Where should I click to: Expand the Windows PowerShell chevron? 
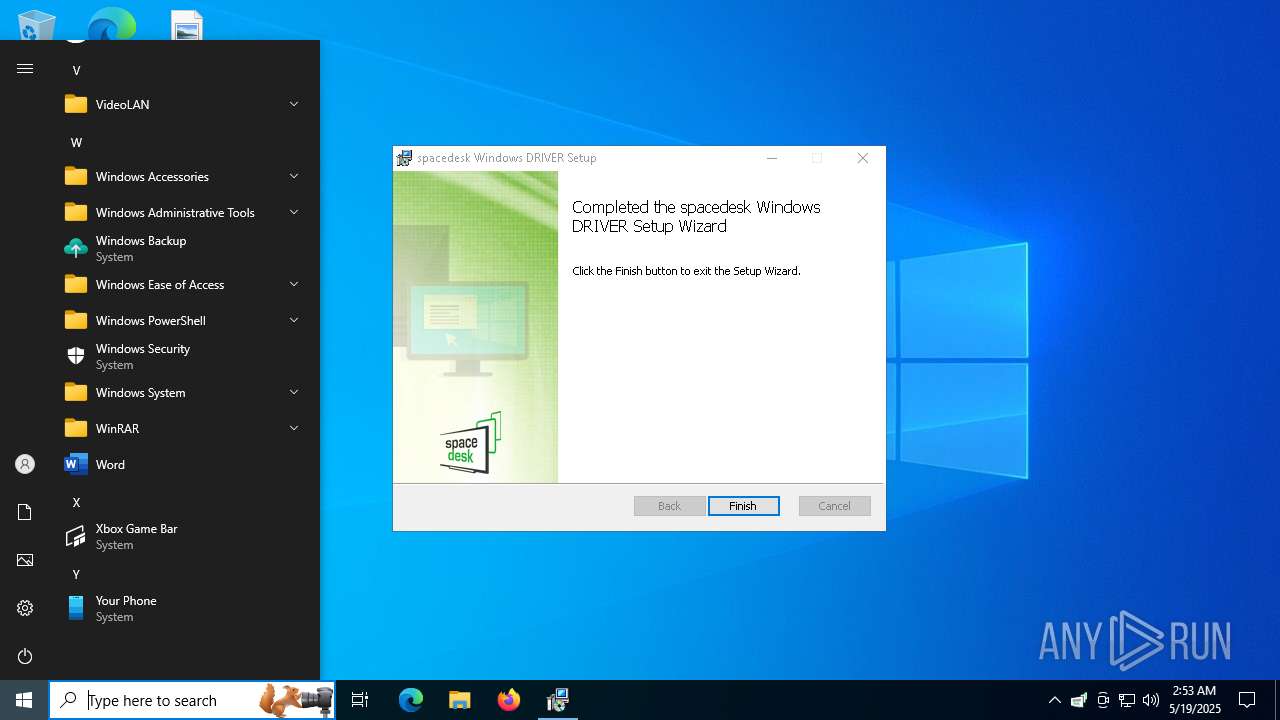pyautogui.click(x=294, y=320)
